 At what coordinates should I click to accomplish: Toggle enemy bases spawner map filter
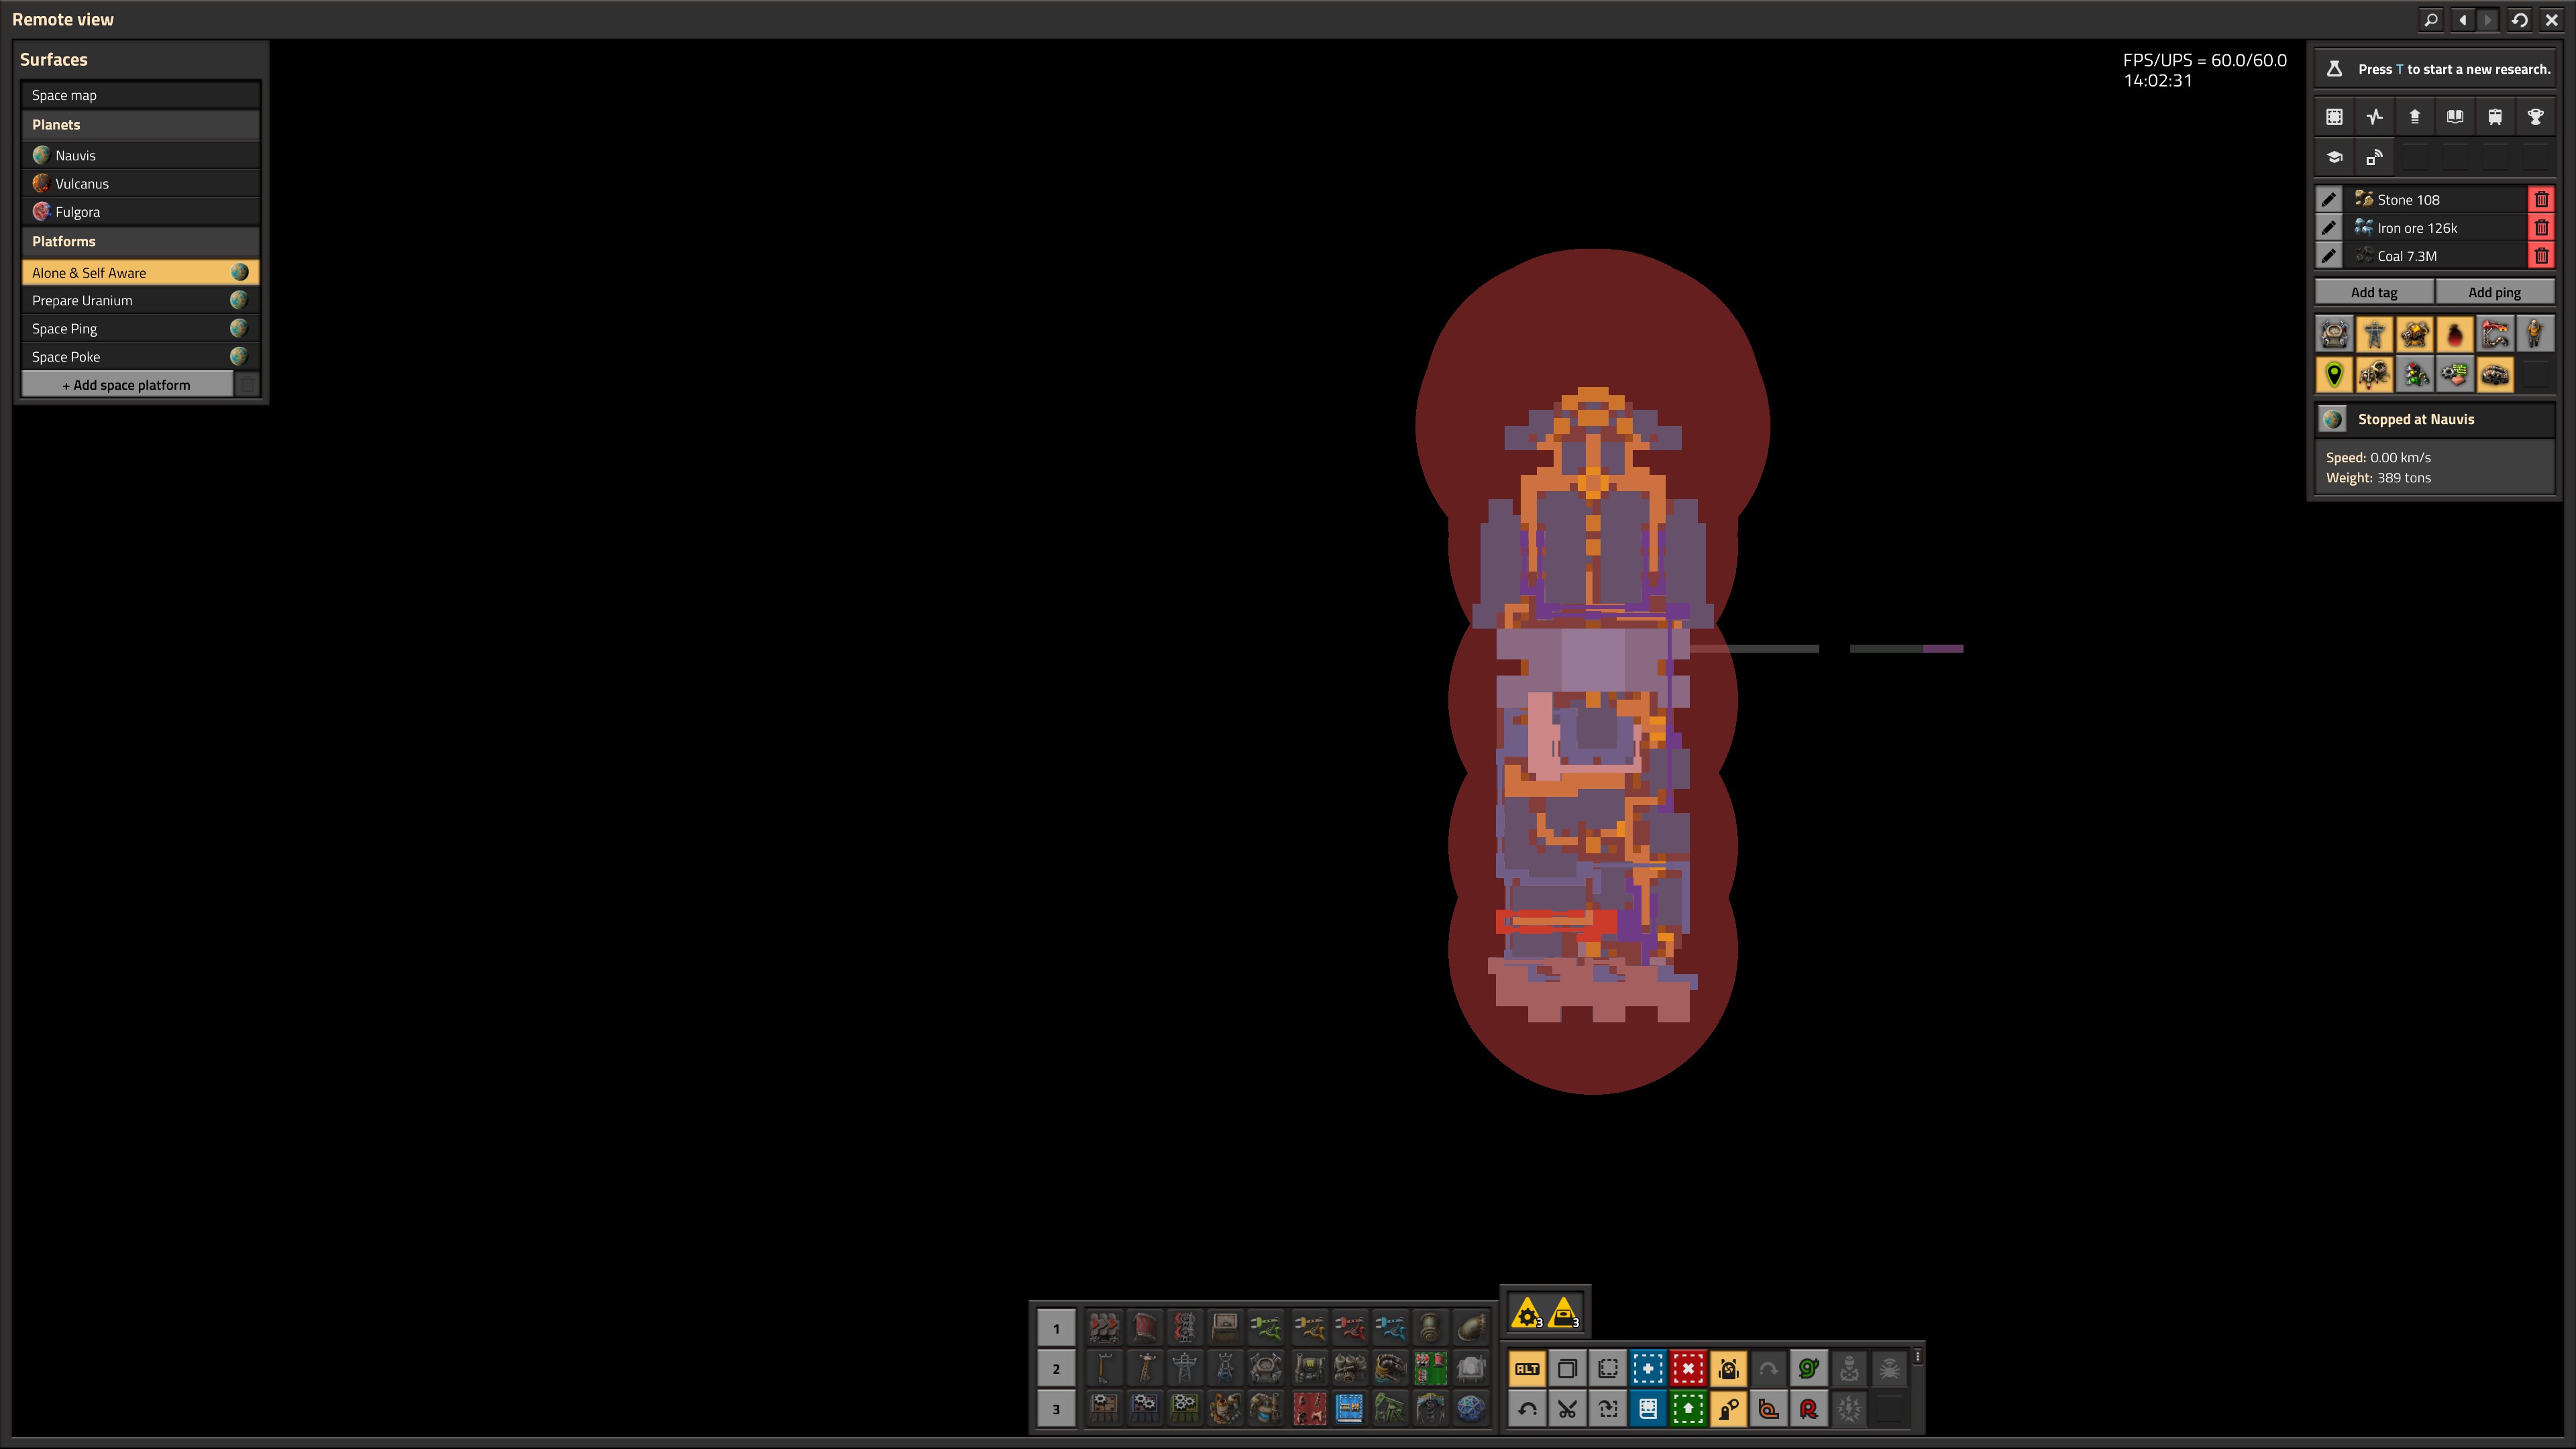point(2374,375)
